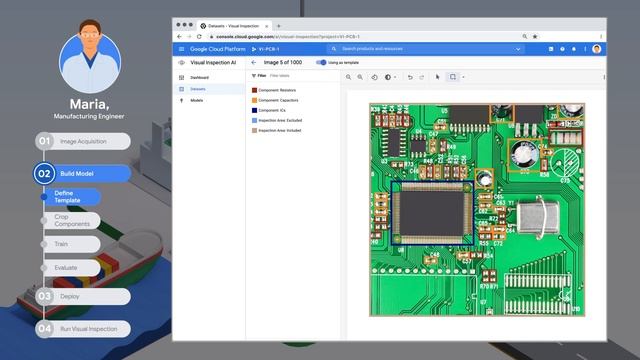Click the tan Inspection Area Included swatch
The image size is (640, 360).
pyautogui.click(x=254, y=131)
